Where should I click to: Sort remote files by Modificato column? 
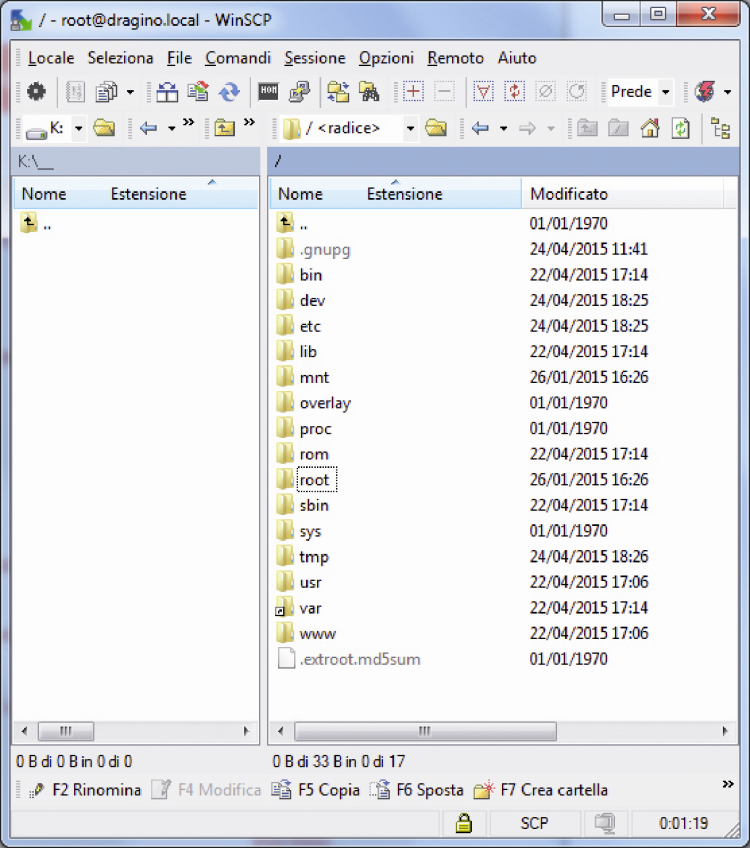[x=569, y=194]
